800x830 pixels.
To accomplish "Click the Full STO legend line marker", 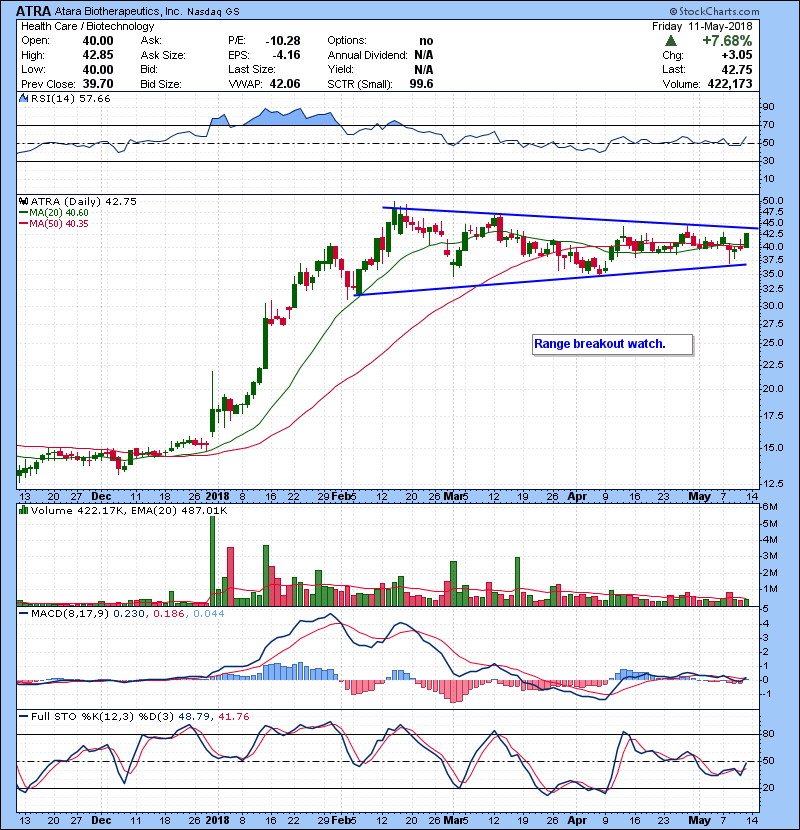I will click(23, 717).
